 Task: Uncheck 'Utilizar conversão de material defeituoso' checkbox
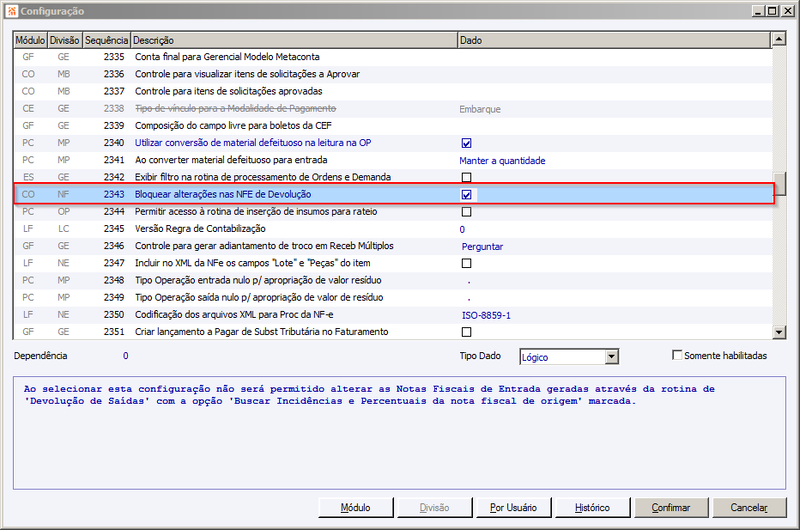tap(466, 143)
